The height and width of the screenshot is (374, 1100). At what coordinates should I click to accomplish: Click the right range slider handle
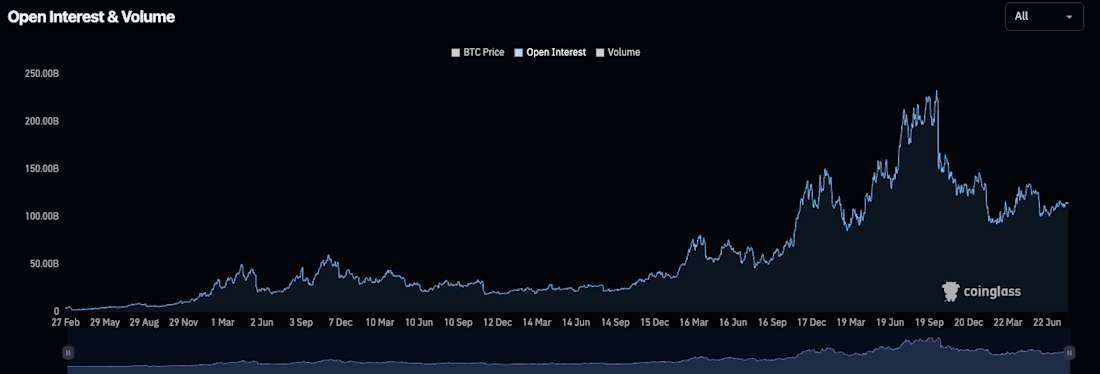[1070, 352]
